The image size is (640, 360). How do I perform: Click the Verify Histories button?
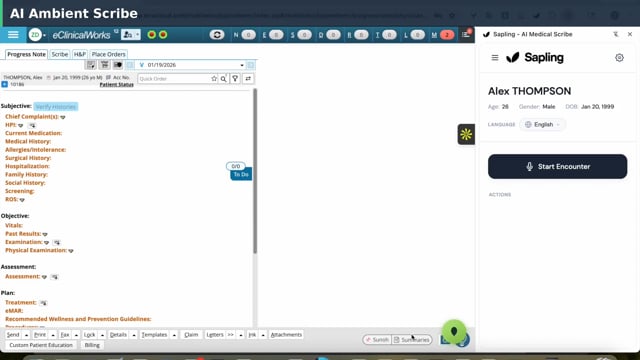(56, 107)
